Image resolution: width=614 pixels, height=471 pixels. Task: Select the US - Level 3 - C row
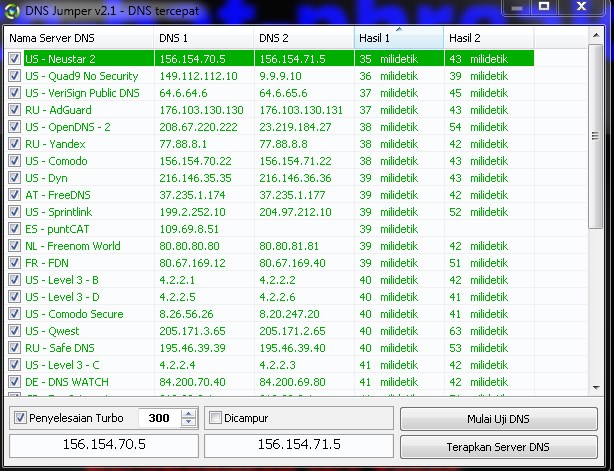(x=269, y=365)
